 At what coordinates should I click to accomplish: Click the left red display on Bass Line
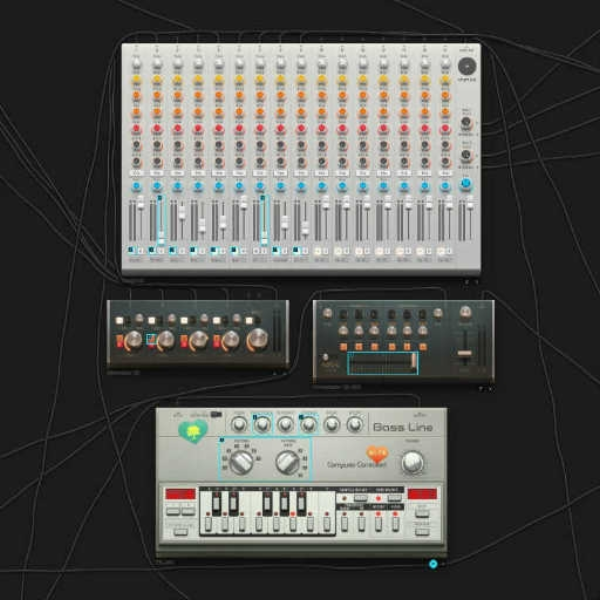pyautogui.click(x=181, y=493)
